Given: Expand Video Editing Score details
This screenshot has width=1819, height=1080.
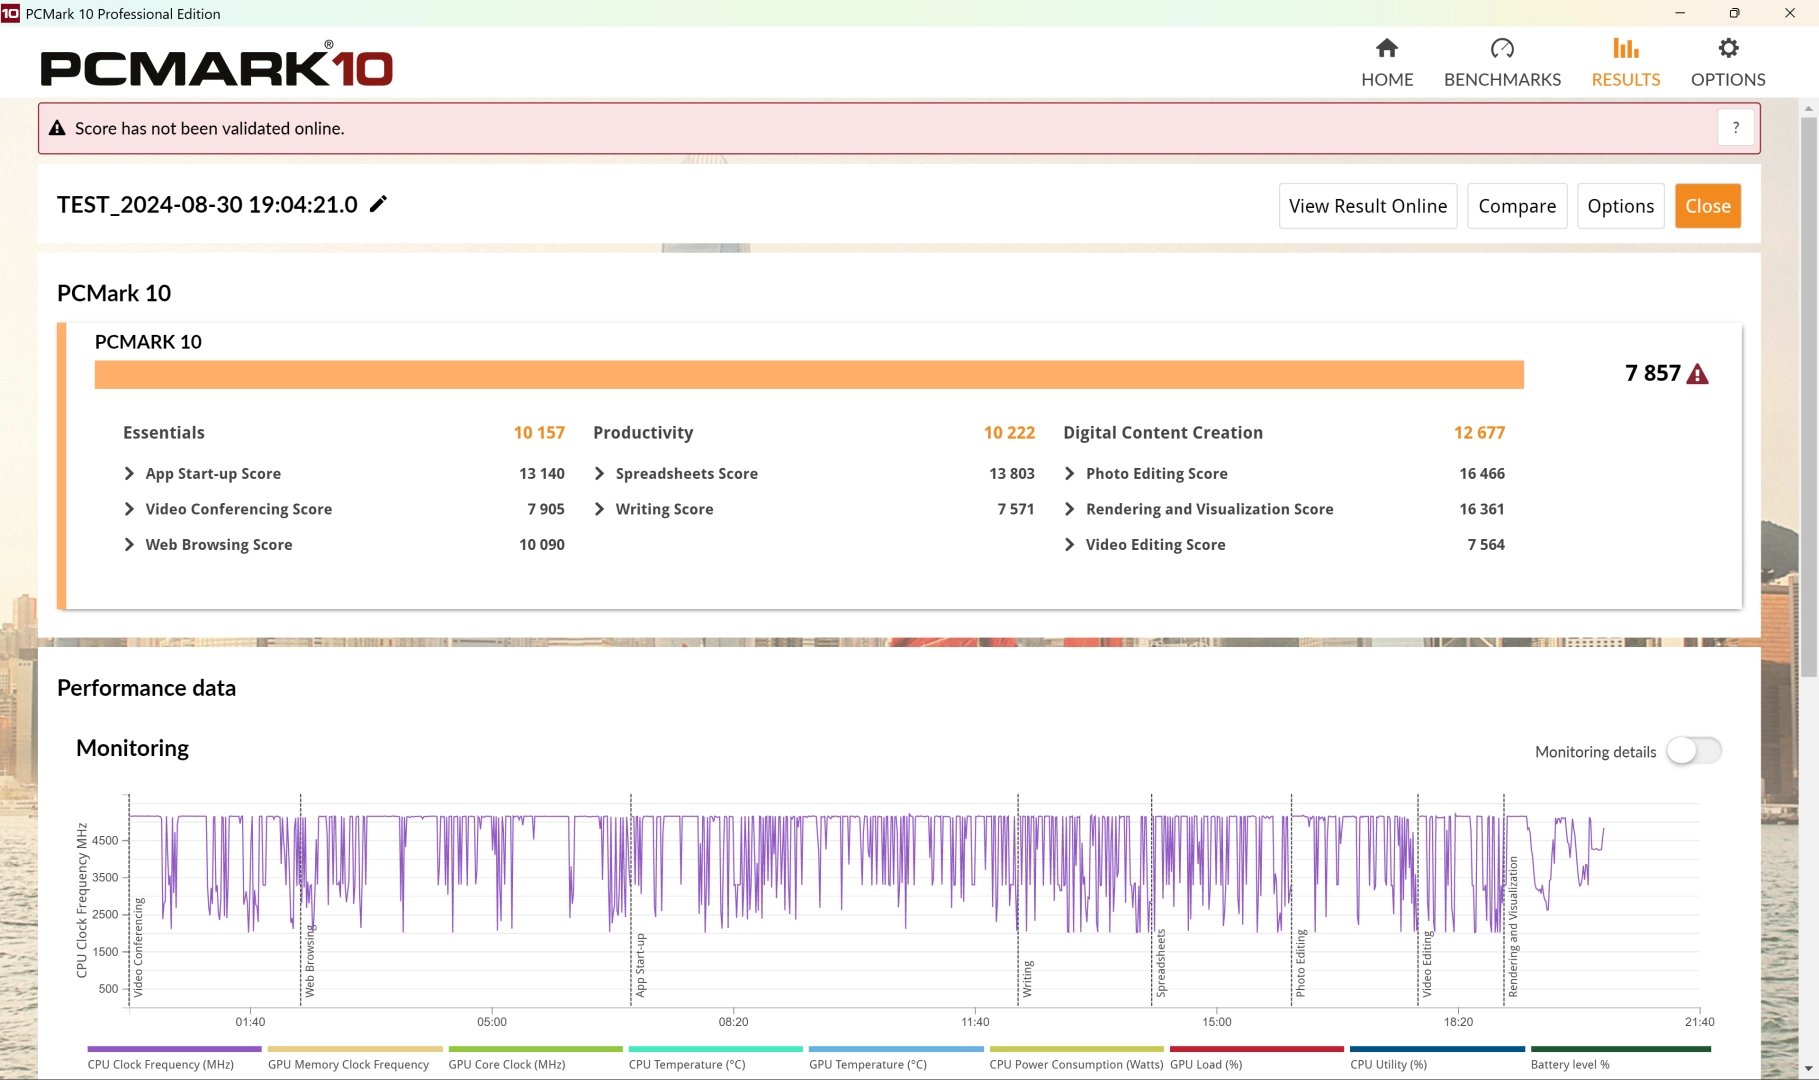Looking at the screenshot, I should tap(1069, 544).
